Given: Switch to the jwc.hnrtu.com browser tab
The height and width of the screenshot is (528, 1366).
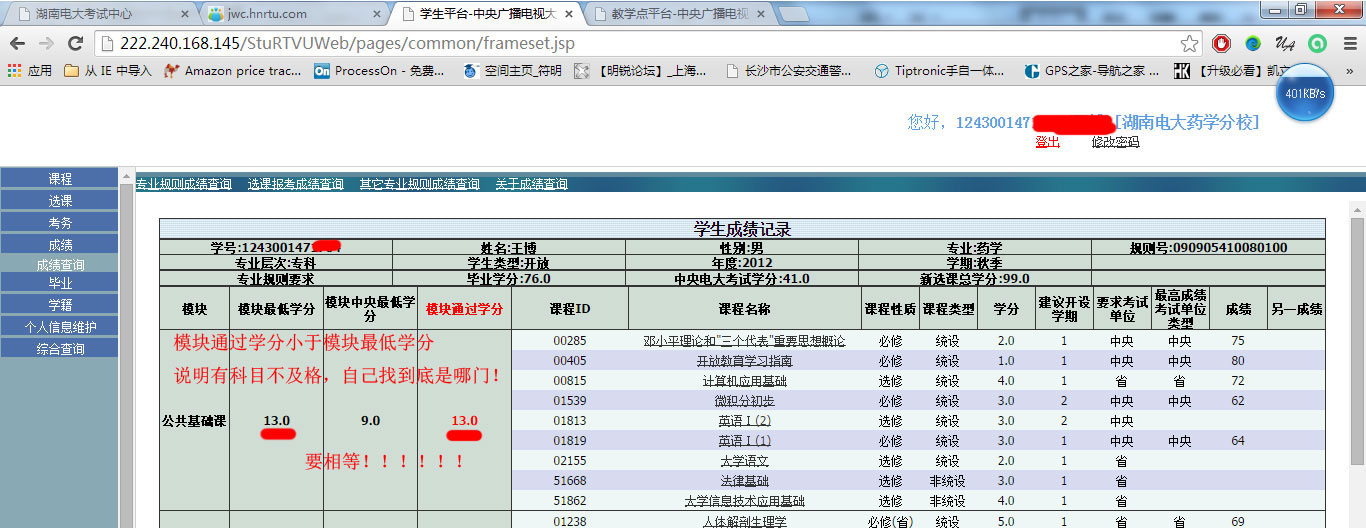Looking at the screenshot, I should click(290, 14).
